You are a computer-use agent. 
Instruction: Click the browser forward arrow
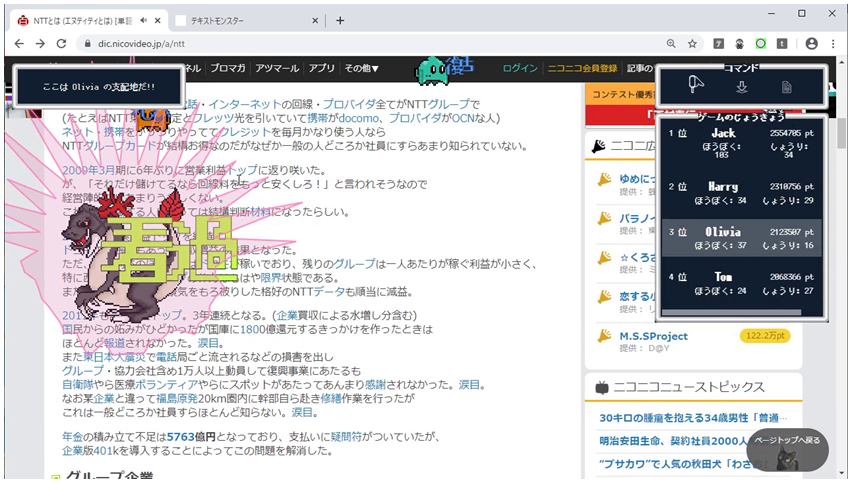click(x=40, y=43)
